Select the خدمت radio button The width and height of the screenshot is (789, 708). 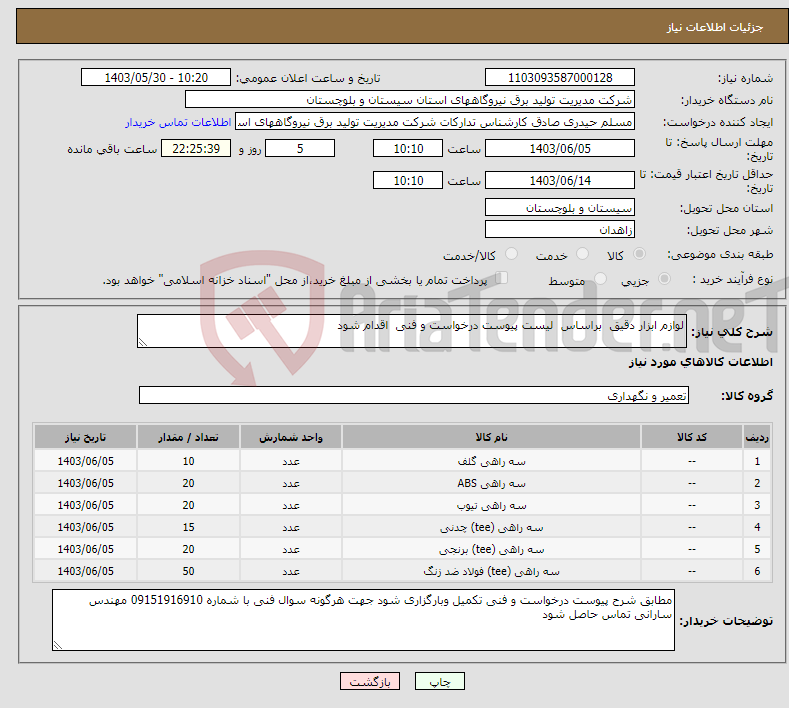[582, 254]
